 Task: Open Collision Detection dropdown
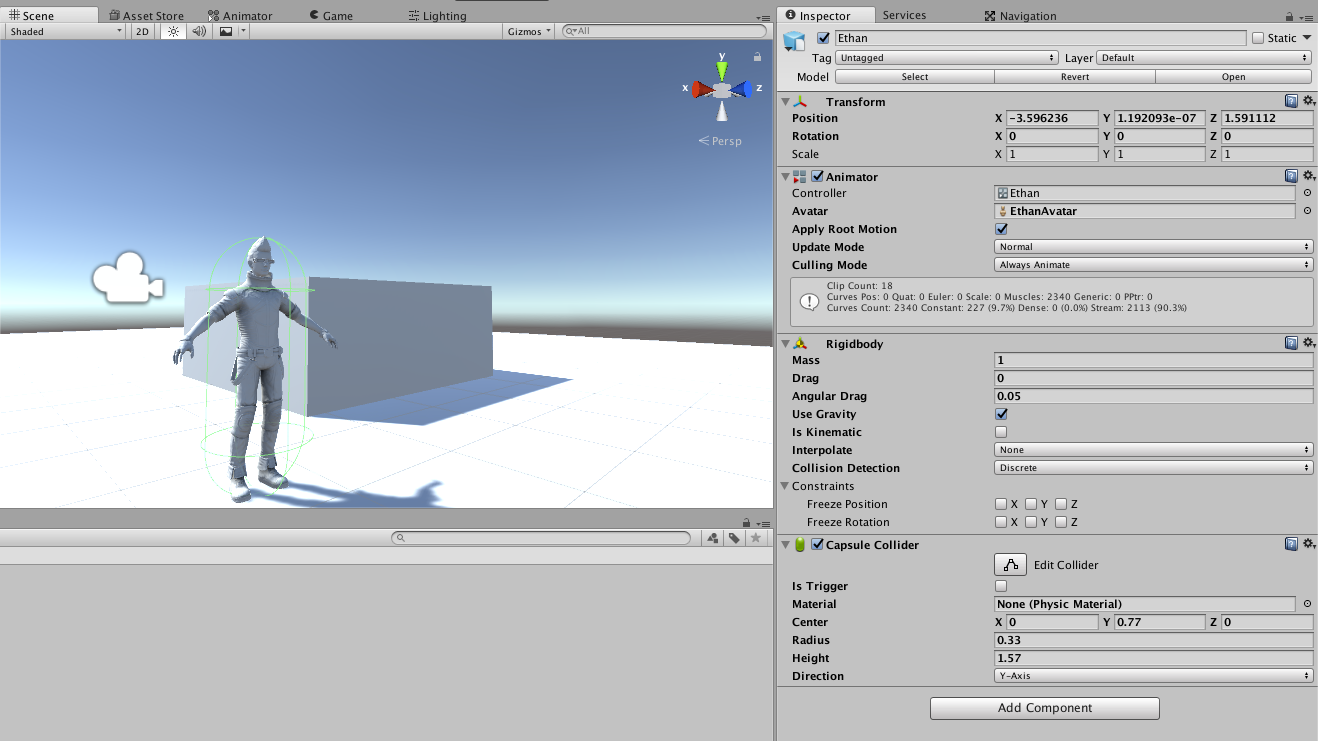pyautogui.click(x=1154, y=468)
